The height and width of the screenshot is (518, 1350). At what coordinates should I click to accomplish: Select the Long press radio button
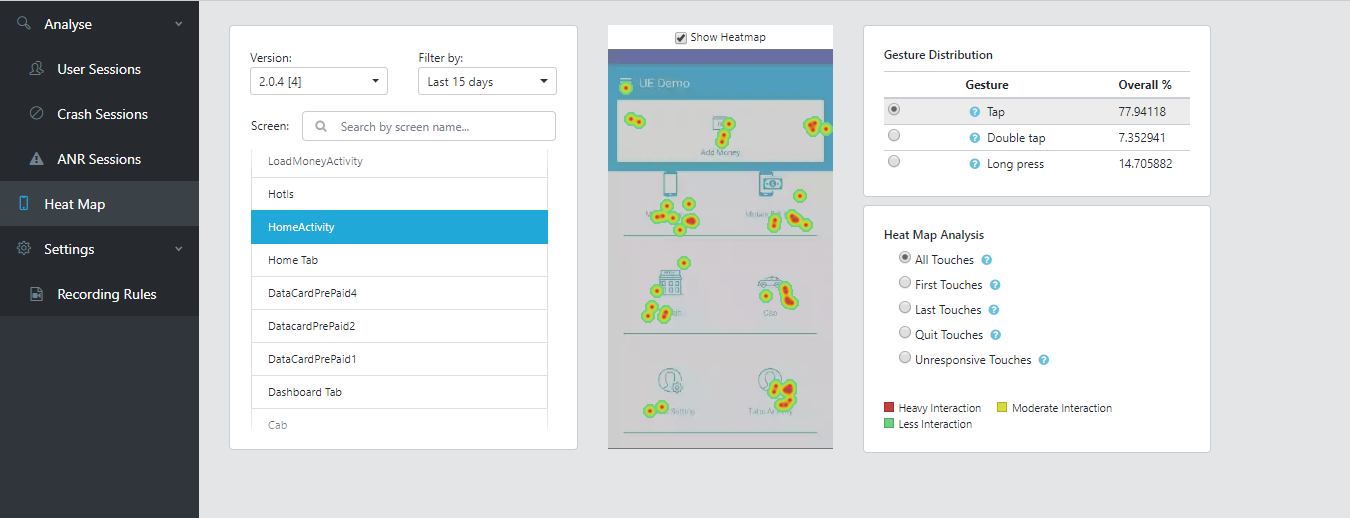point(894,161)
